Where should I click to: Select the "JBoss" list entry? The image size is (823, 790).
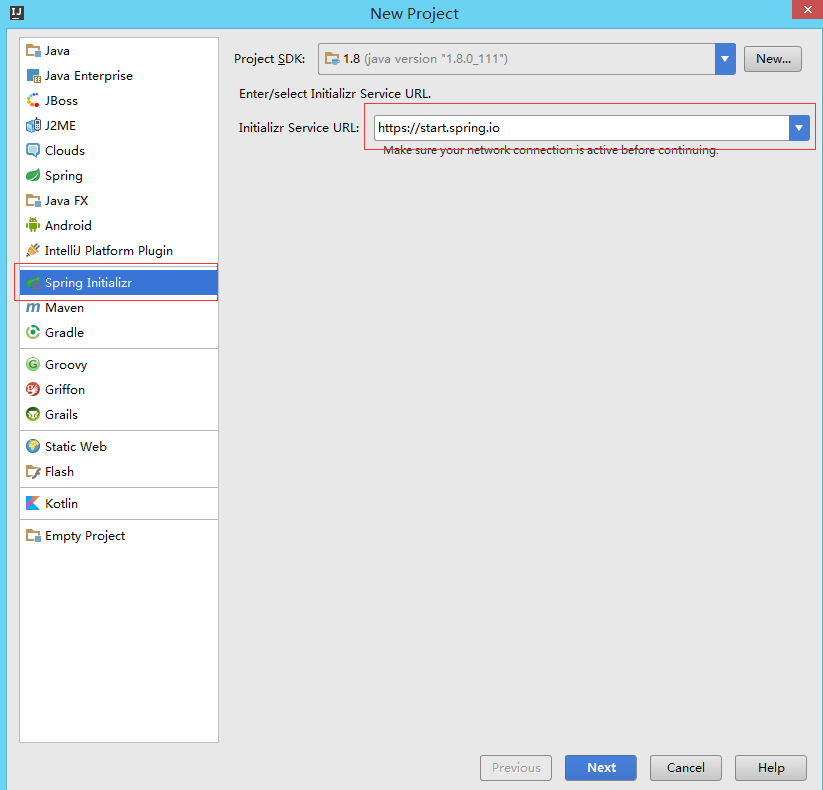click(x=119, y=101)
